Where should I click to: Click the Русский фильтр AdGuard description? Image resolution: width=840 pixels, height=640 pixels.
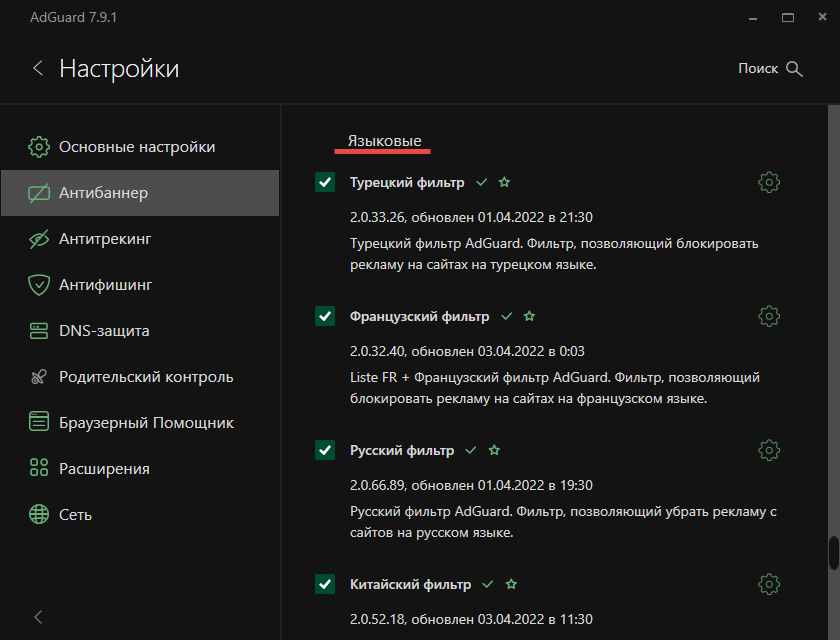coord(563,522)
